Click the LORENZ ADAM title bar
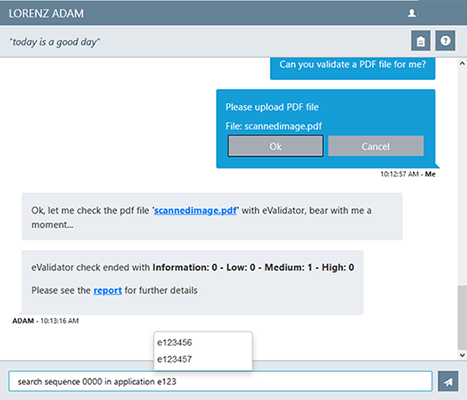Screen dimensions: 467x400 pyautogui.click(x=46, y=13)
